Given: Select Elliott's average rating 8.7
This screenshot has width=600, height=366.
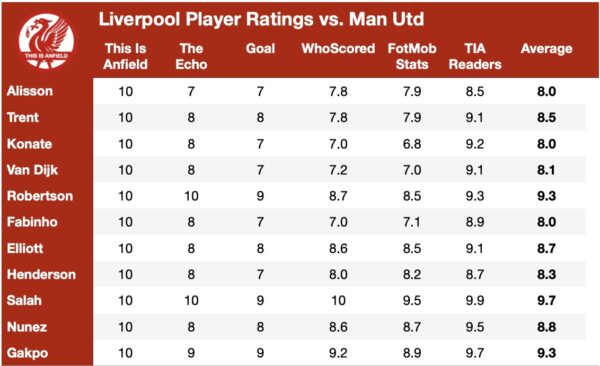Looking at the screenshot, I should click(546, 248).
